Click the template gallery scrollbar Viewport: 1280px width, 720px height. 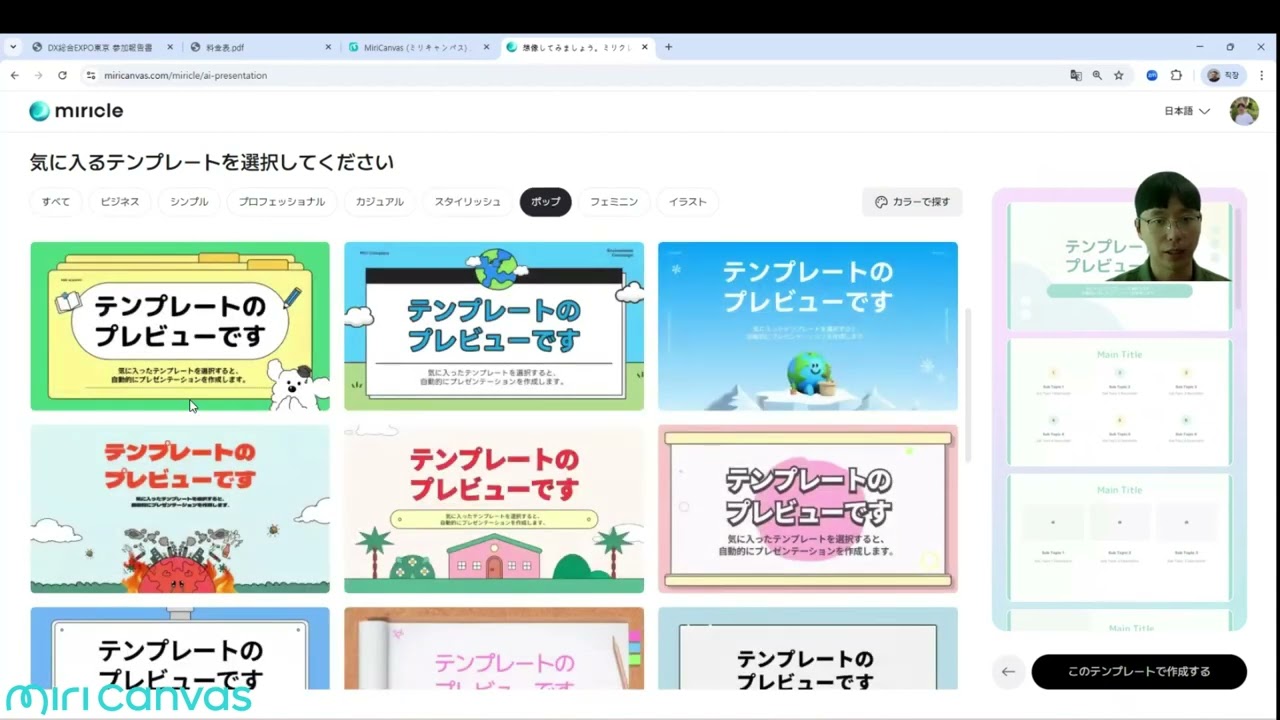(x=967, y=385)
